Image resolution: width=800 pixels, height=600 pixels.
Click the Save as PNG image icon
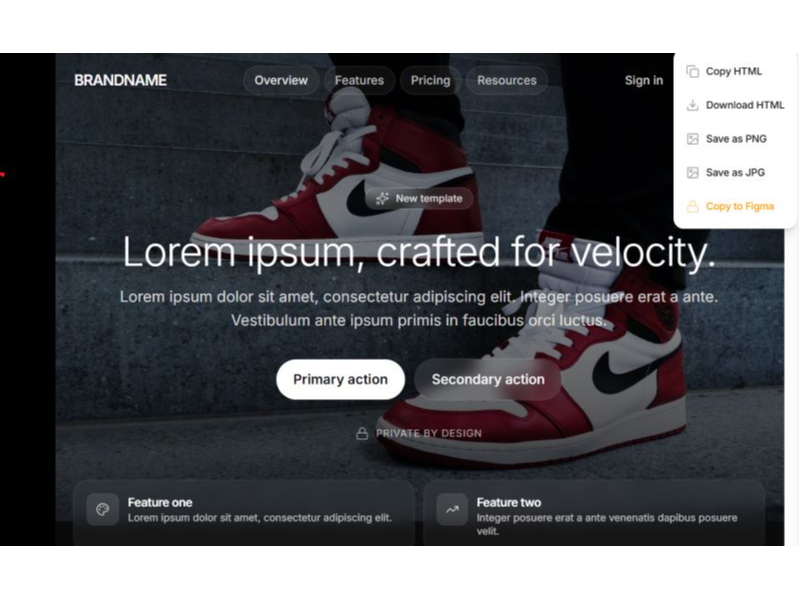[692, 139]
